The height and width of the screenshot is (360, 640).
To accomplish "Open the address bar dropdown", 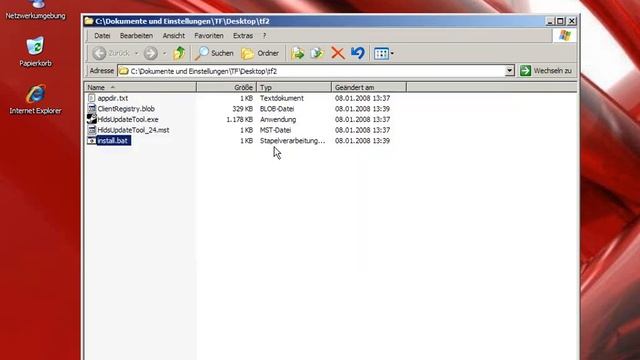I will pos(509,71).
